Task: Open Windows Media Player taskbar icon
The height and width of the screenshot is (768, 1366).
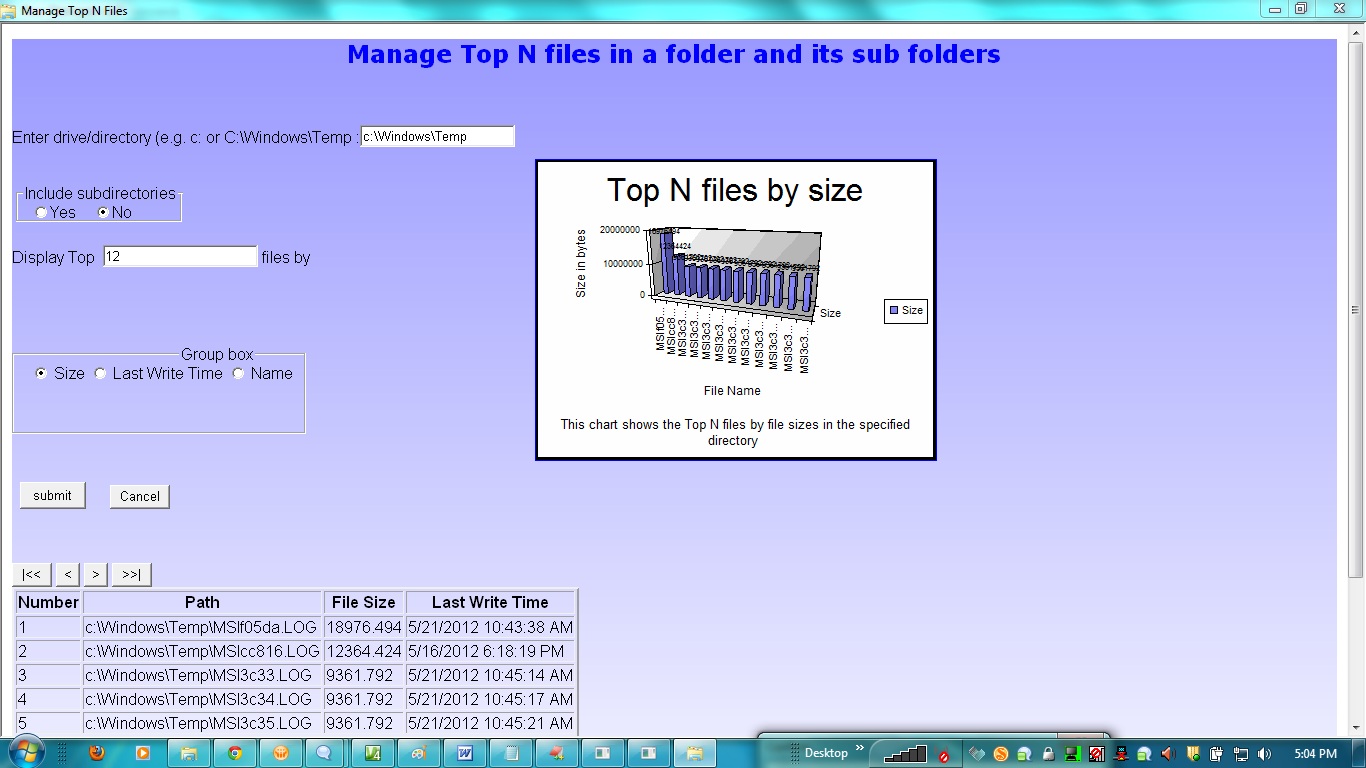Action: pyautogui.click(x=142, y=753)
